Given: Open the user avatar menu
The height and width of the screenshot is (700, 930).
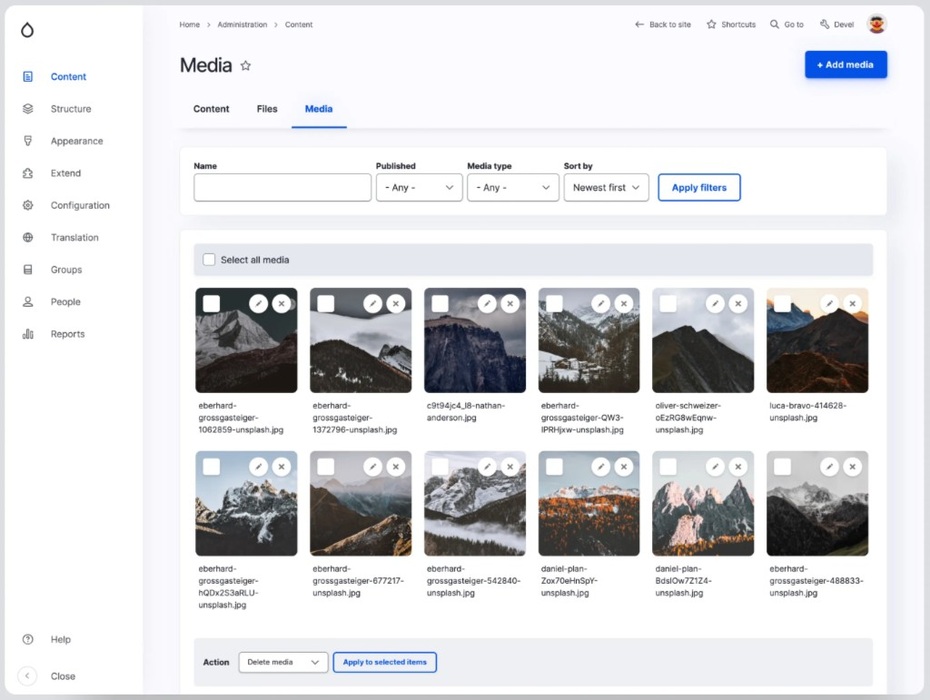Looking at the screenshot, I should (876, 24).
